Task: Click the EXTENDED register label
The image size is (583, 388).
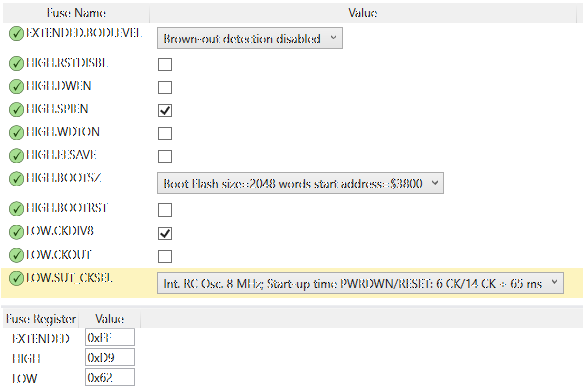Action: [x=41, y=339]
